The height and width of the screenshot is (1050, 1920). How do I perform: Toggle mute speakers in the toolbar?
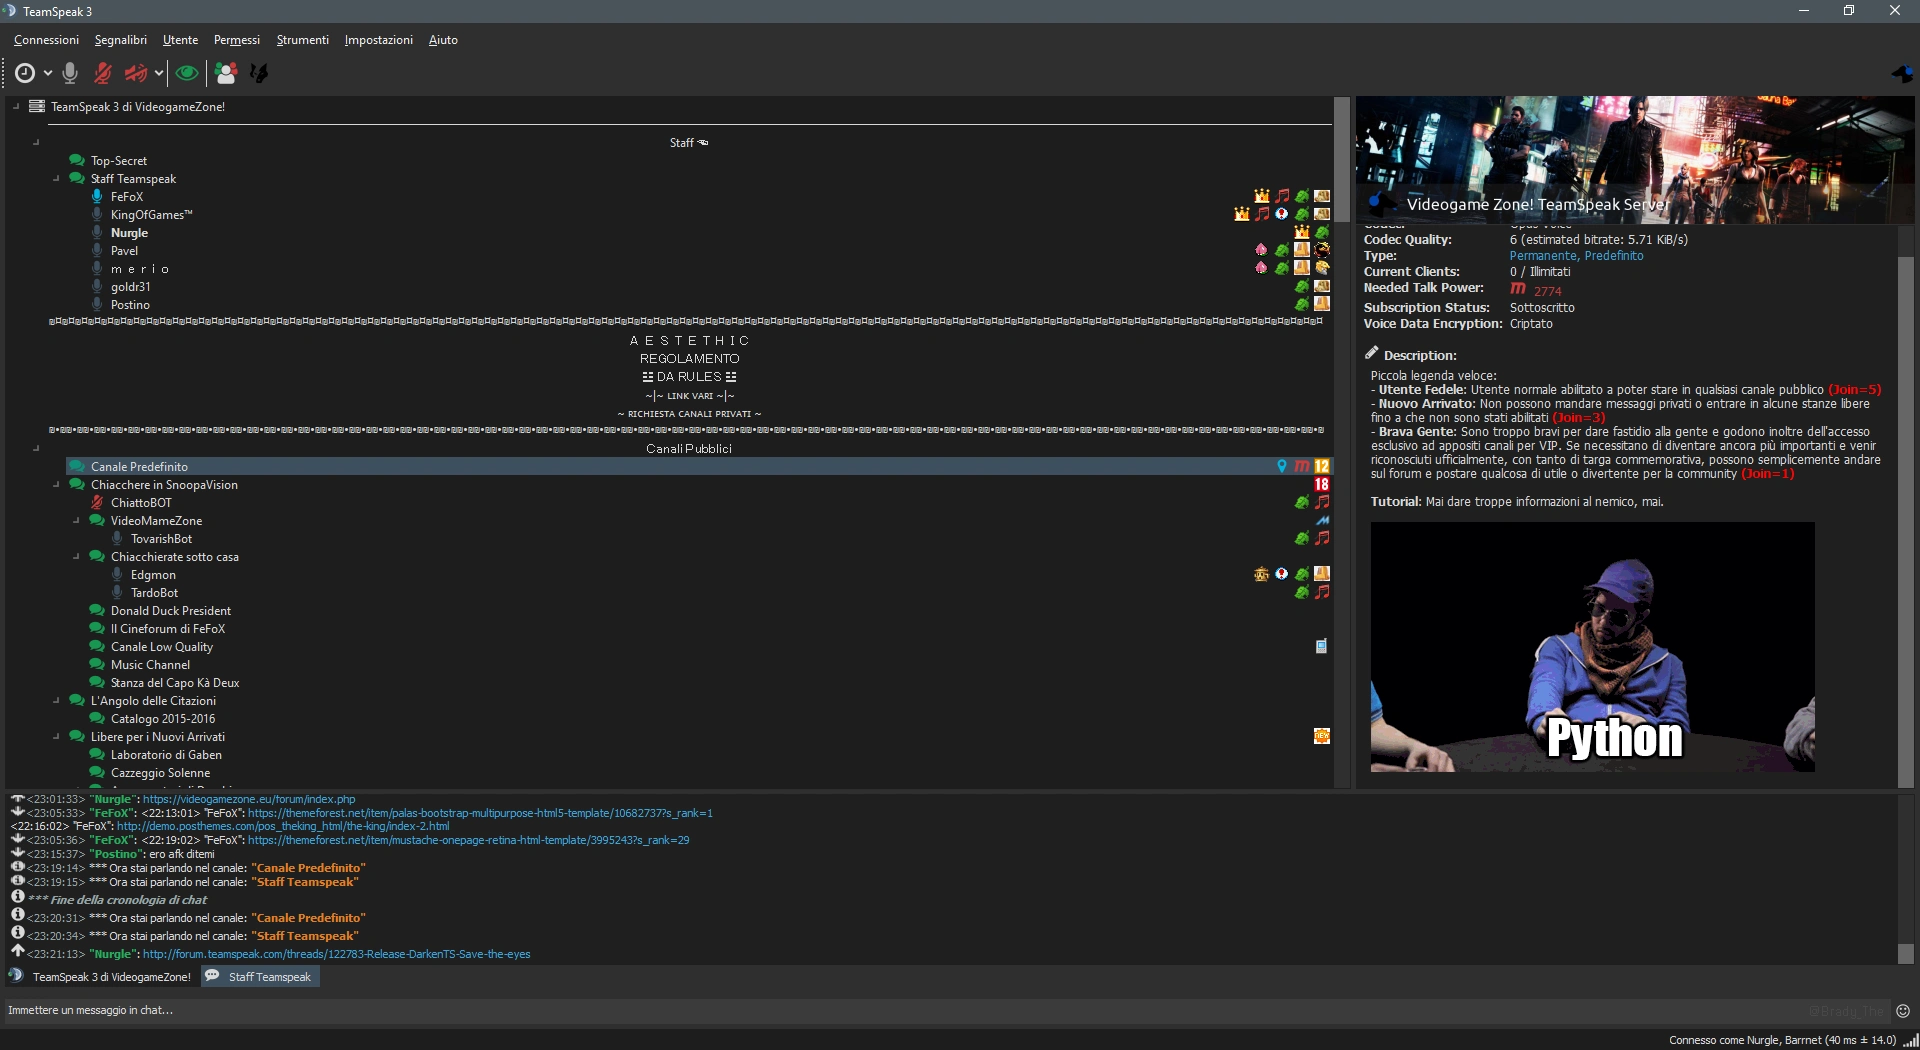point(135,73)
